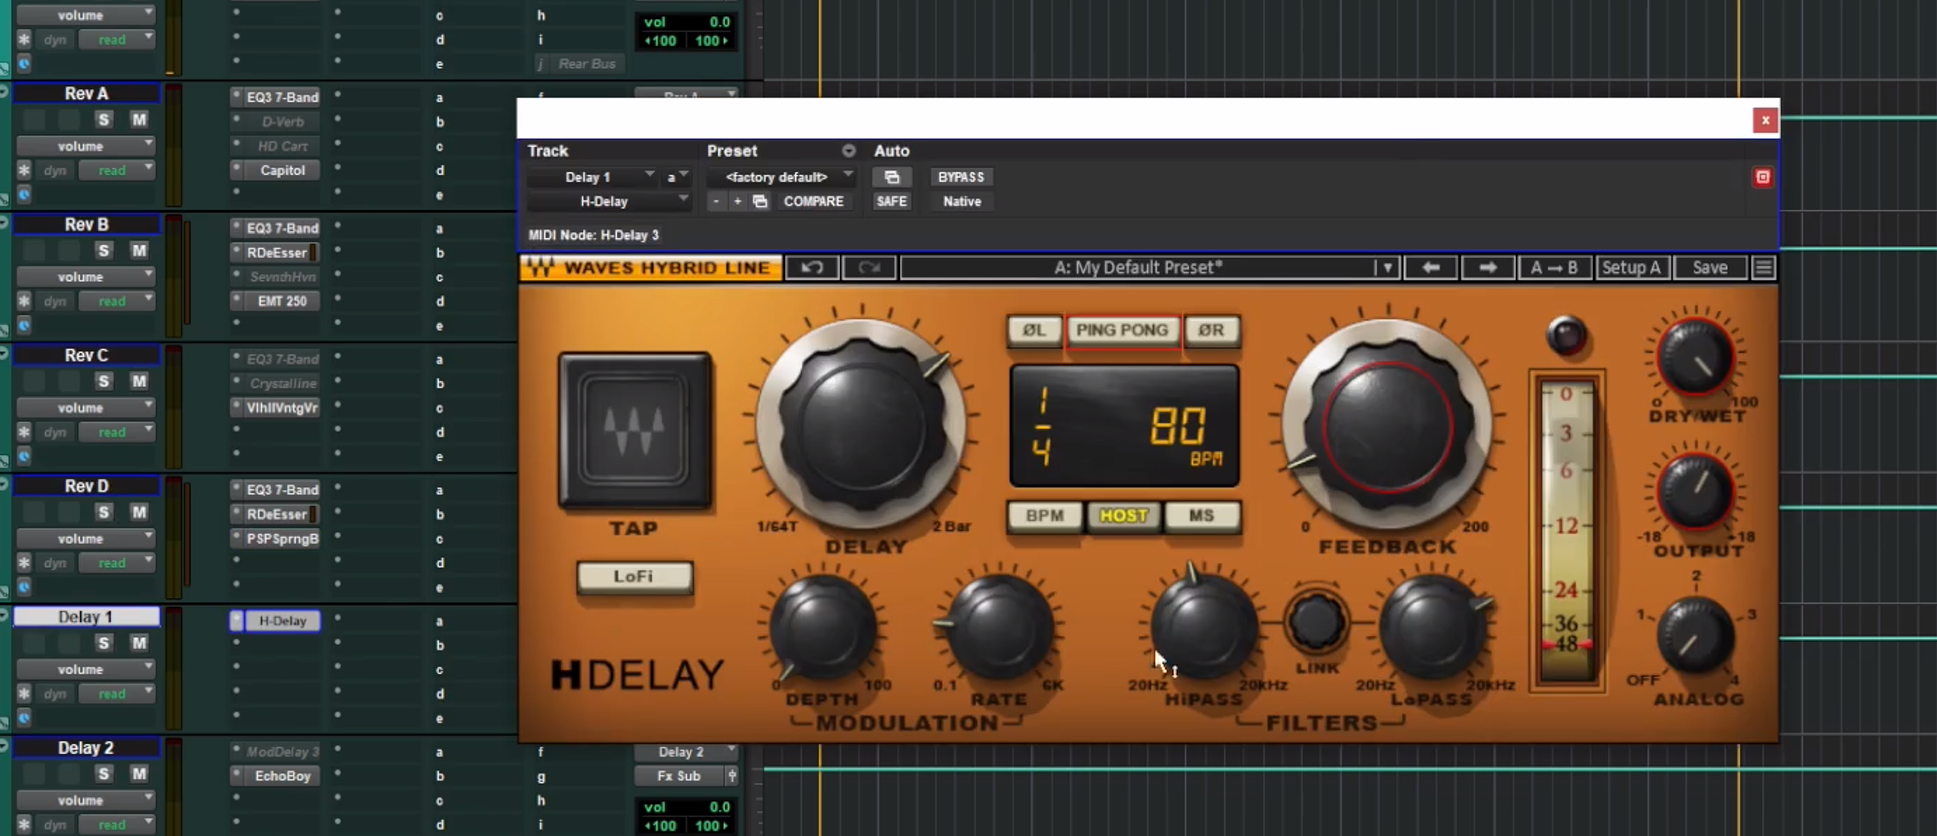The width and height of the screenshot is (1937, 836).
Task: Toggle the LoFi switch
Action: coord(634,577)
